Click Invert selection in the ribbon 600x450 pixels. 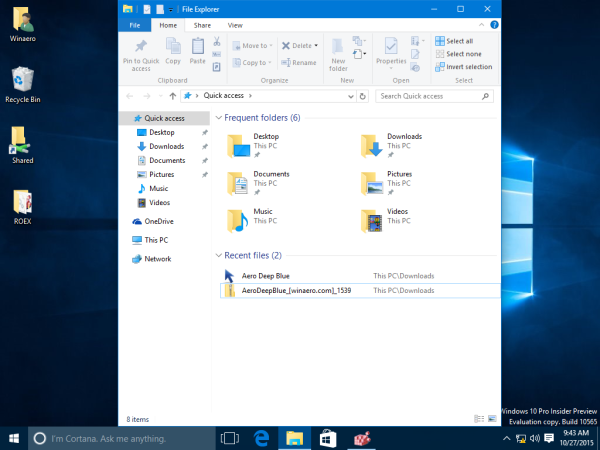point(464,67)
